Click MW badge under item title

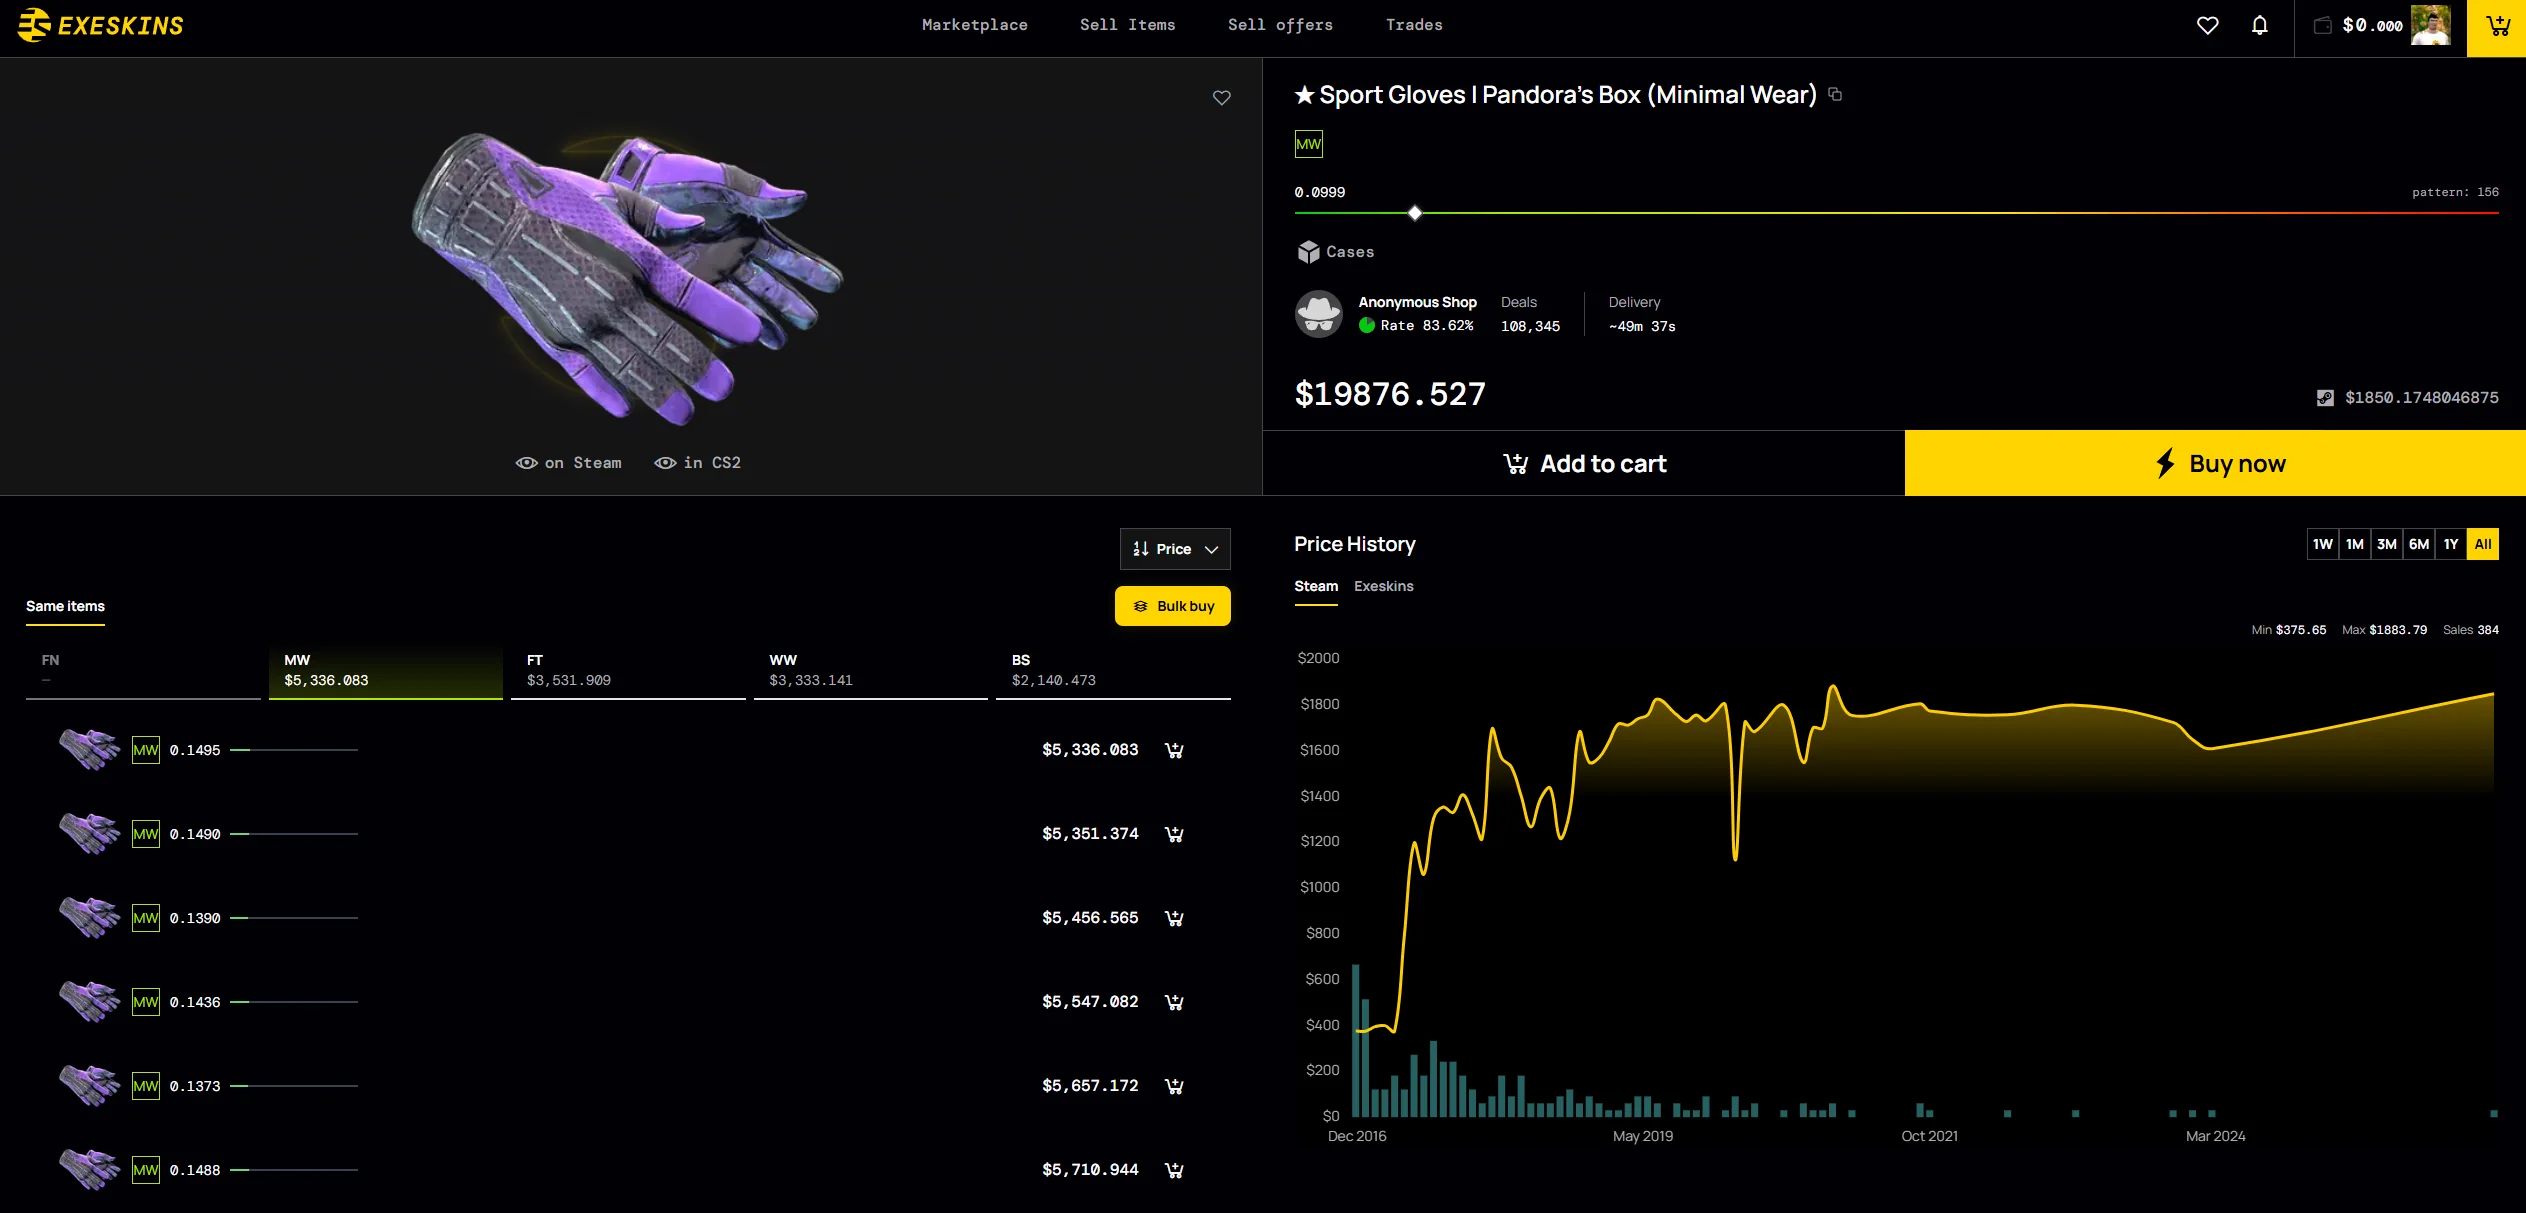pyautogui.click(x=1308, y=144)
